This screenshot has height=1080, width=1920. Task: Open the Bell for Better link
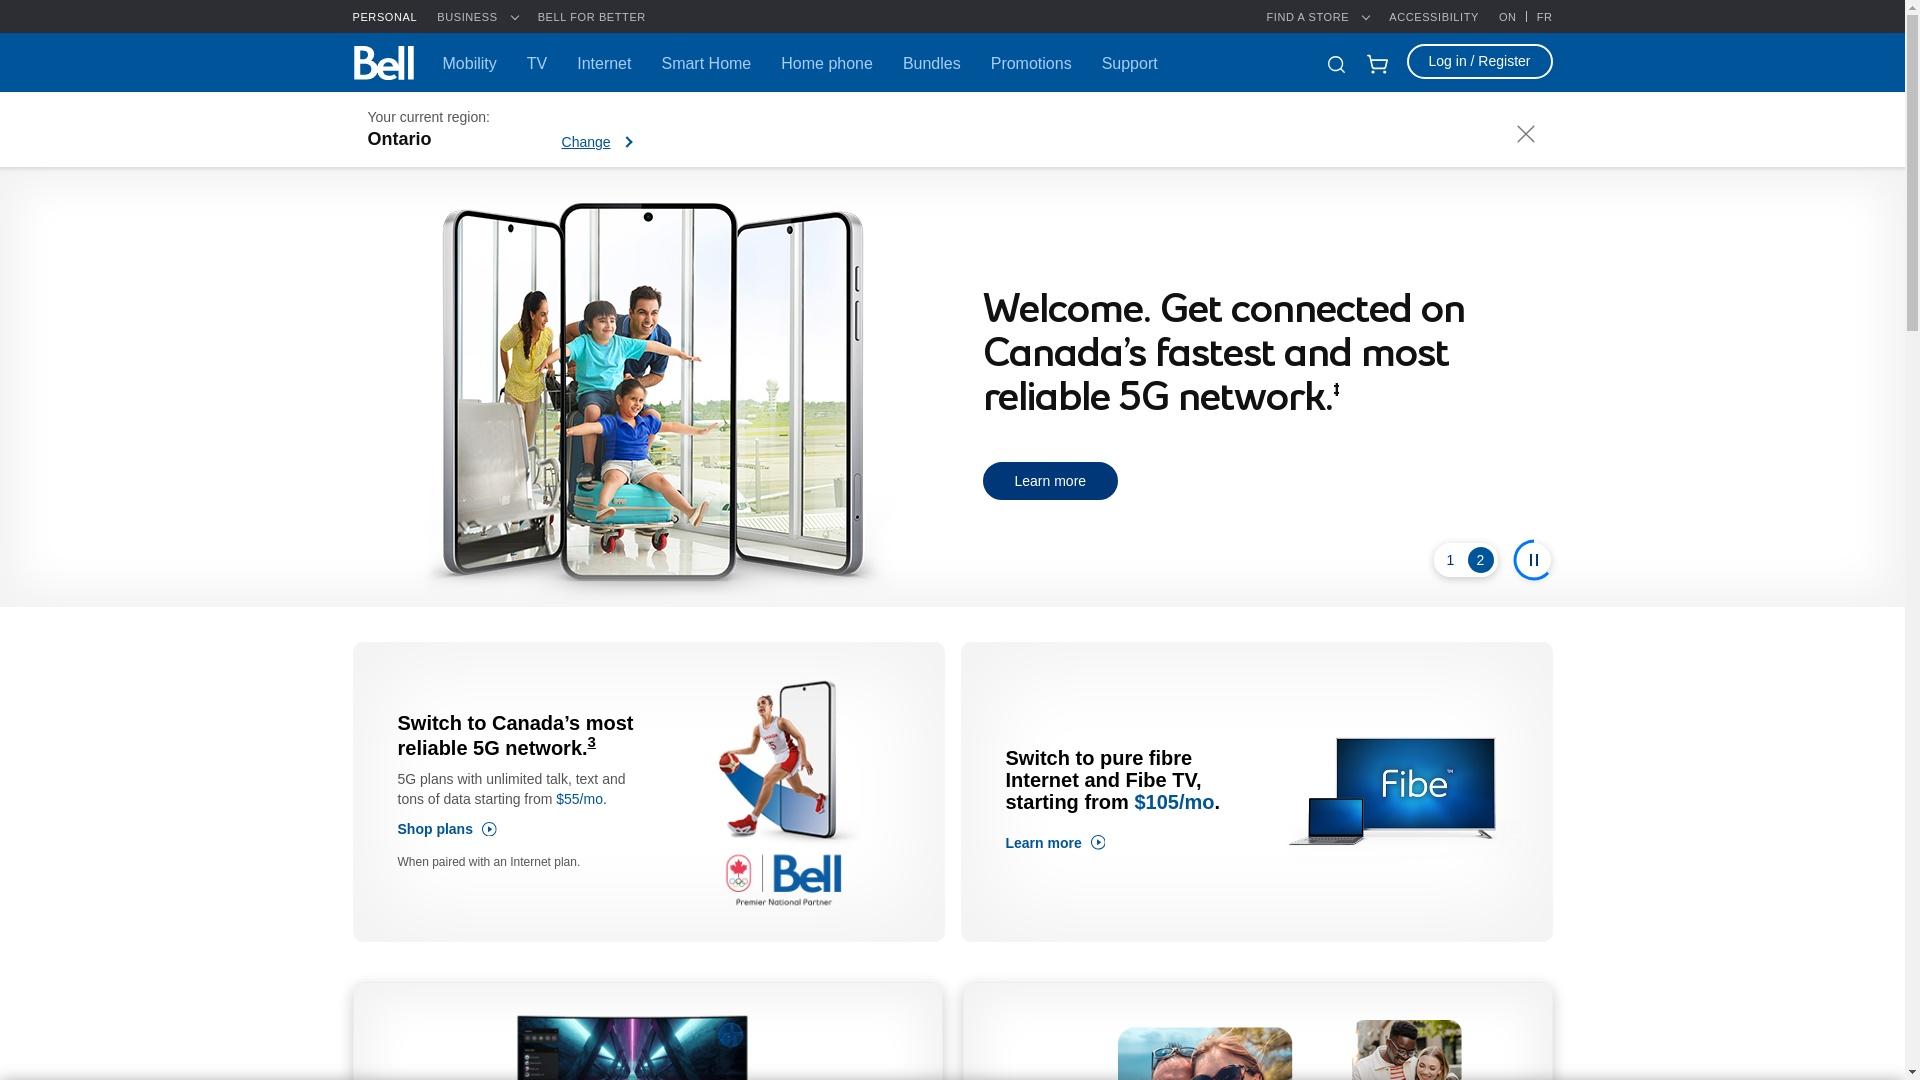point(591,17)
